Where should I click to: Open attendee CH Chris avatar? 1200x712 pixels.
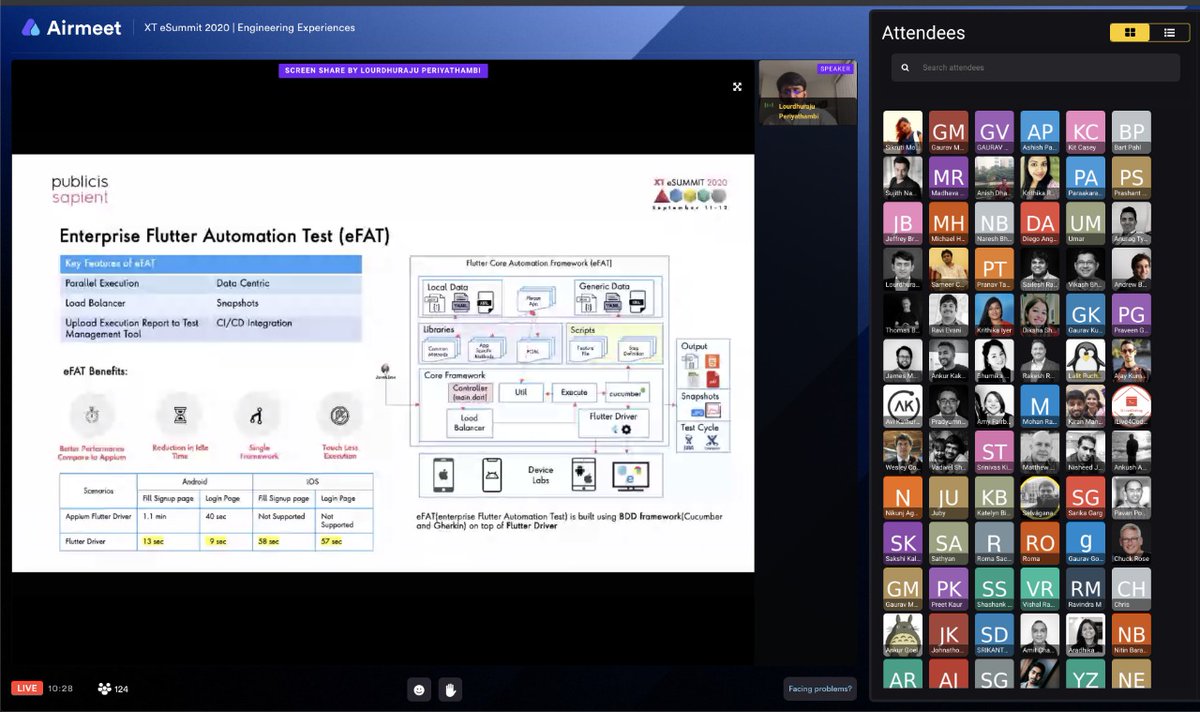1131,590
